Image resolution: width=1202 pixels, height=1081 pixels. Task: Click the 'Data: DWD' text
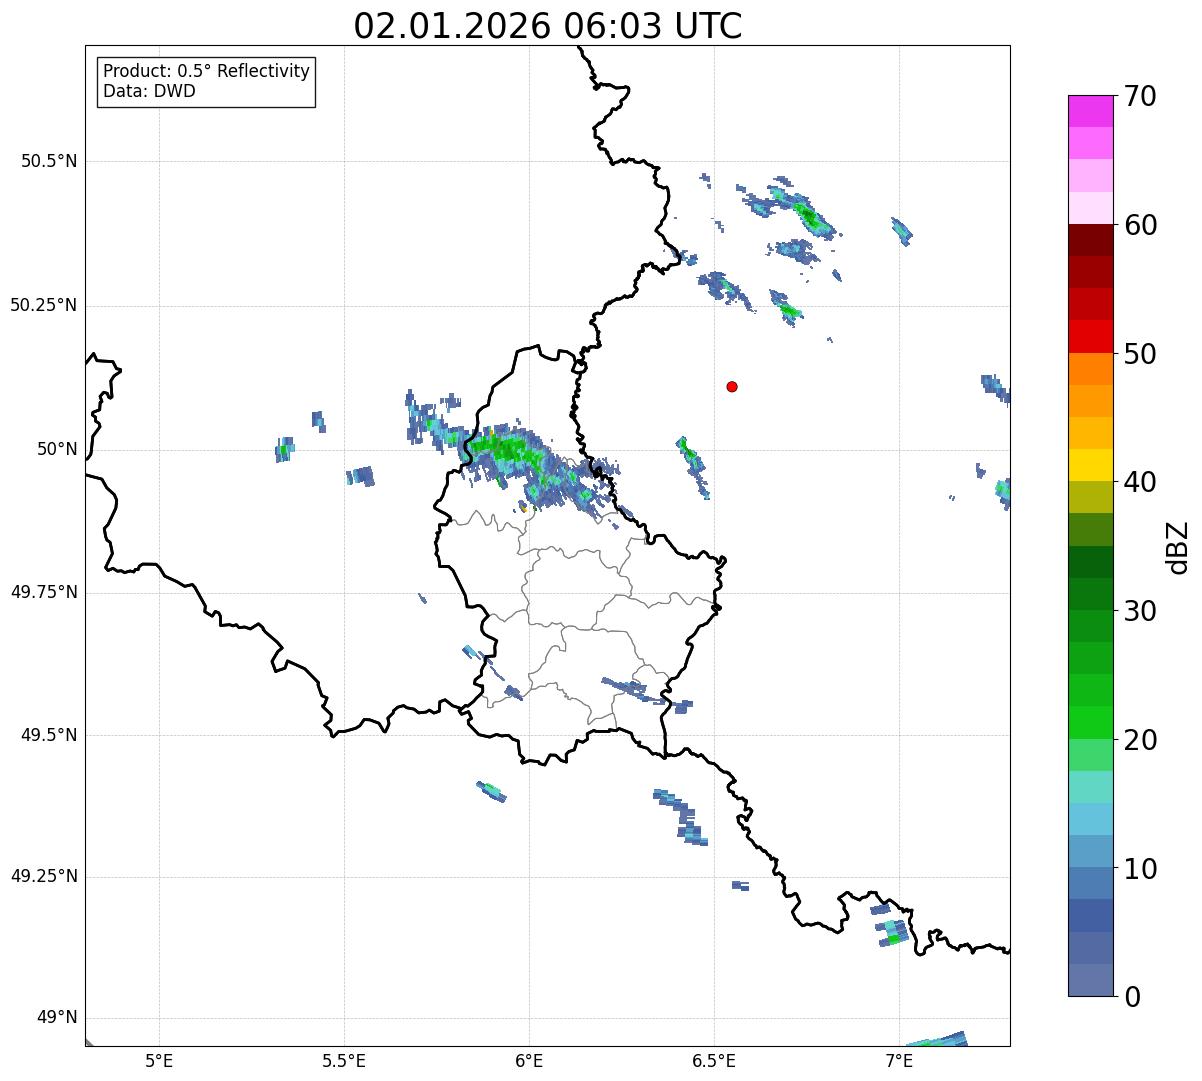click(149, 92)
